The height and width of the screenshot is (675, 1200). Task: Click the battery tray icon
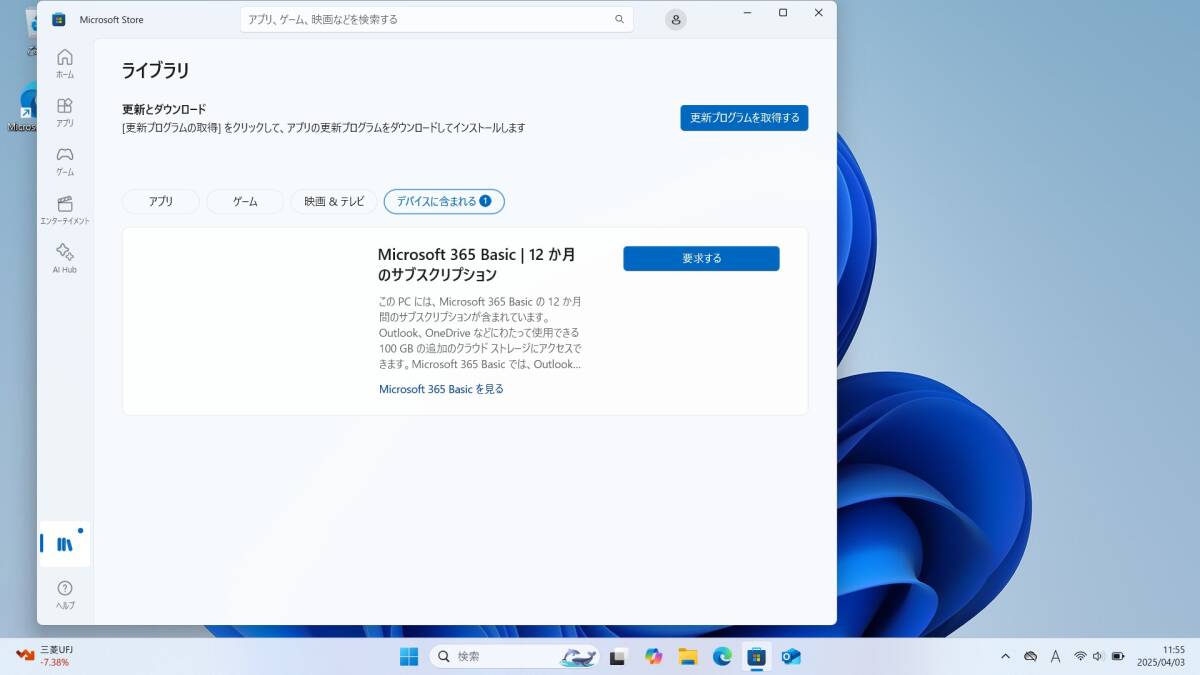click(x=1119, y=656)
